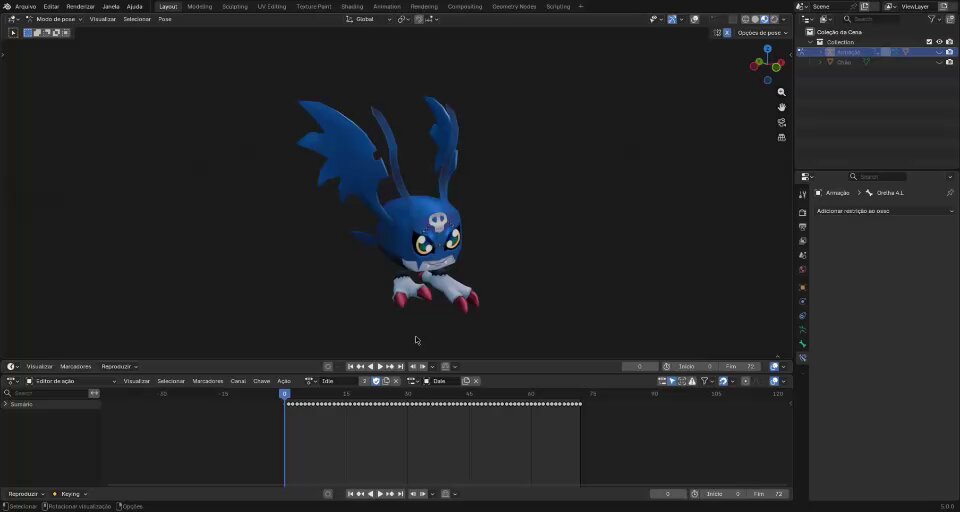The image size is (960, 512).
Task: Switch to the Geometry Nodes workspace tab
Action: [x=514, y=7]
